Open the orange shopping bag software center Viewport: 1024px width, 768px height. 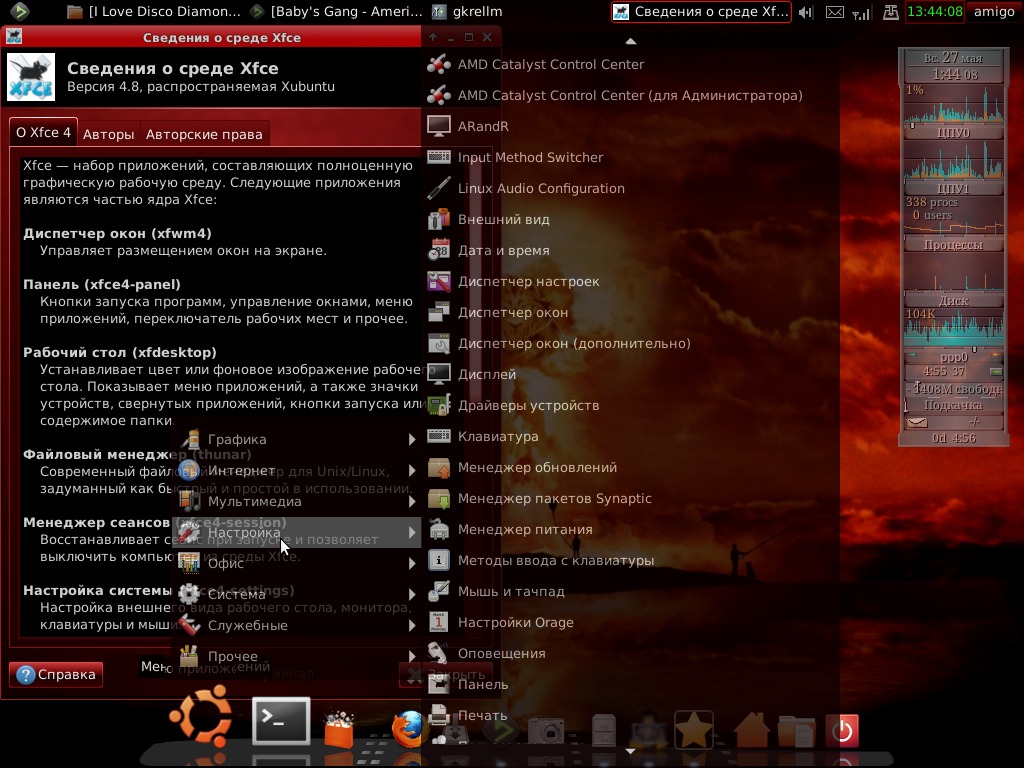(339, 729)
